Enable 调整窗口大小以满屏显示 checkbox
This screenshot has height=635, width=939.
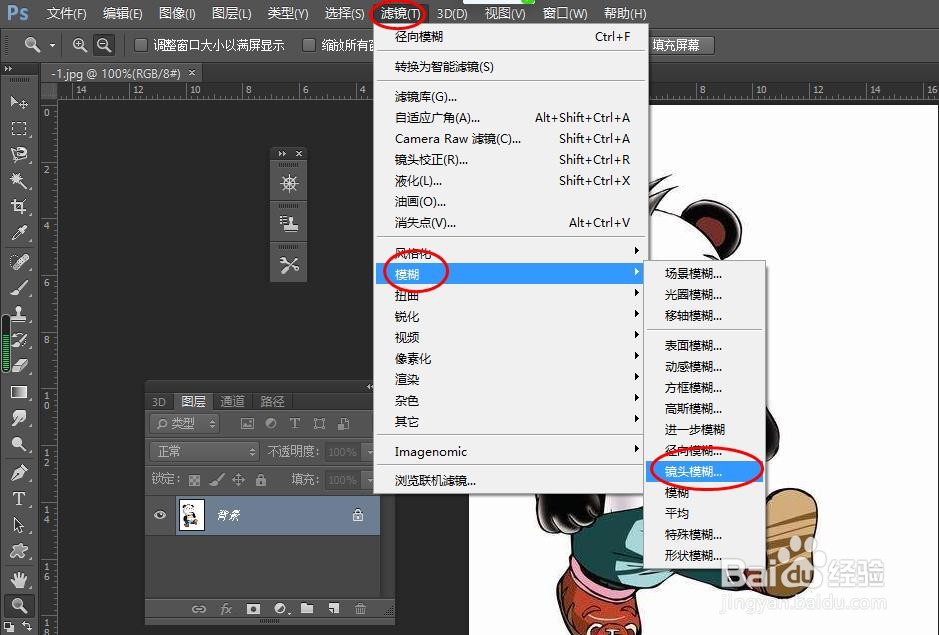[x=141, y=45]
